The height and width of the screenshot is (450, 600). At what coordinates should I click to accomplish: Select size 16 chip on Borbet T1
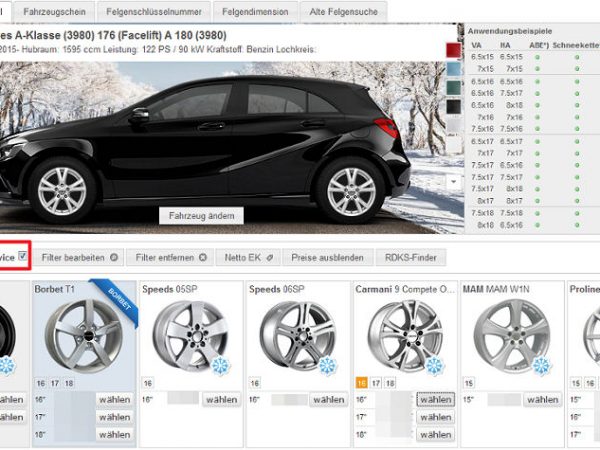41,383
